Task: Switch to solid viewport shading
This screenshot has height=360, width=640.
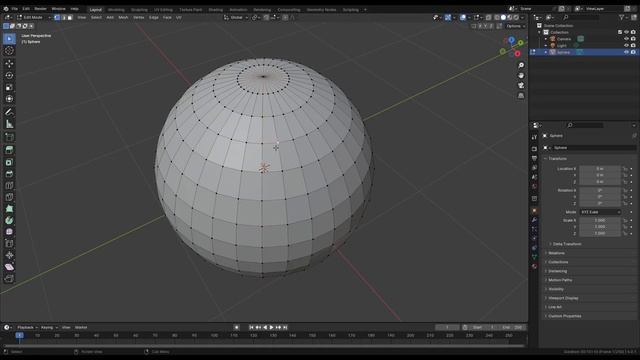Action: tap(503, 18)
